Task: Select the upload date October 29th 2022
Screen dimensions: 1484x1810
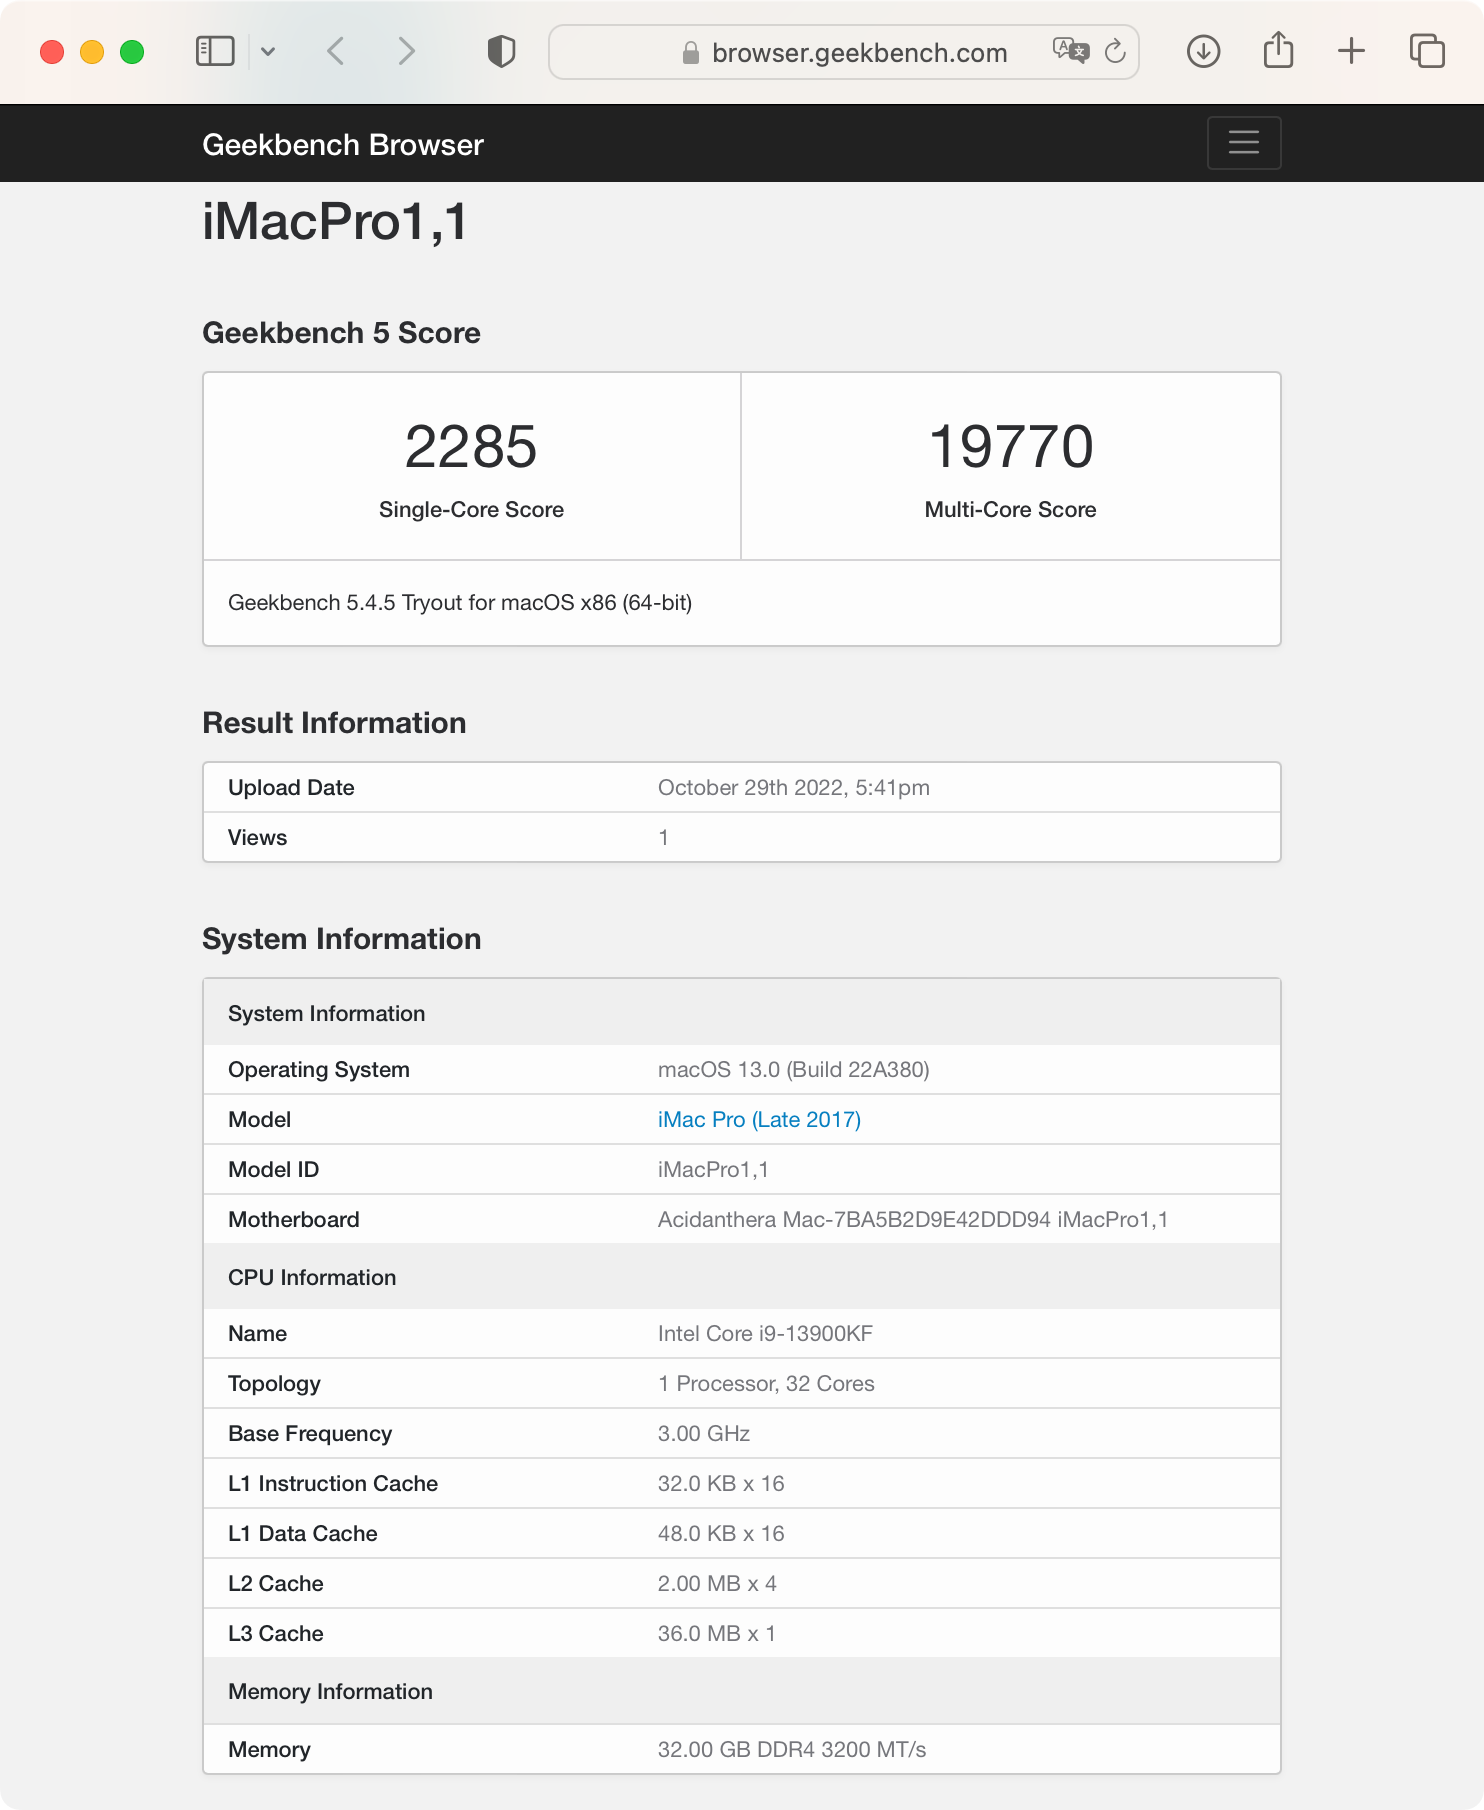Action: pos(794,788)
